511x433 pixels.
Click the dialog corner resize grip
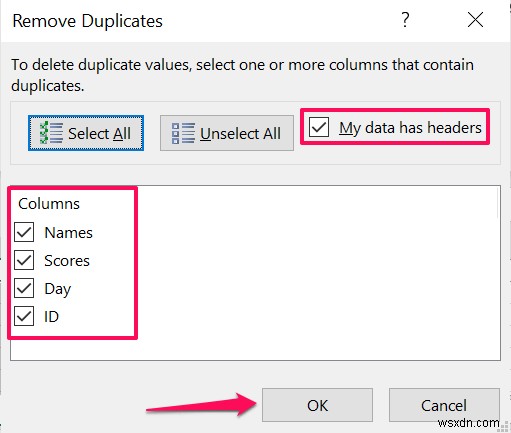[505, 427]
